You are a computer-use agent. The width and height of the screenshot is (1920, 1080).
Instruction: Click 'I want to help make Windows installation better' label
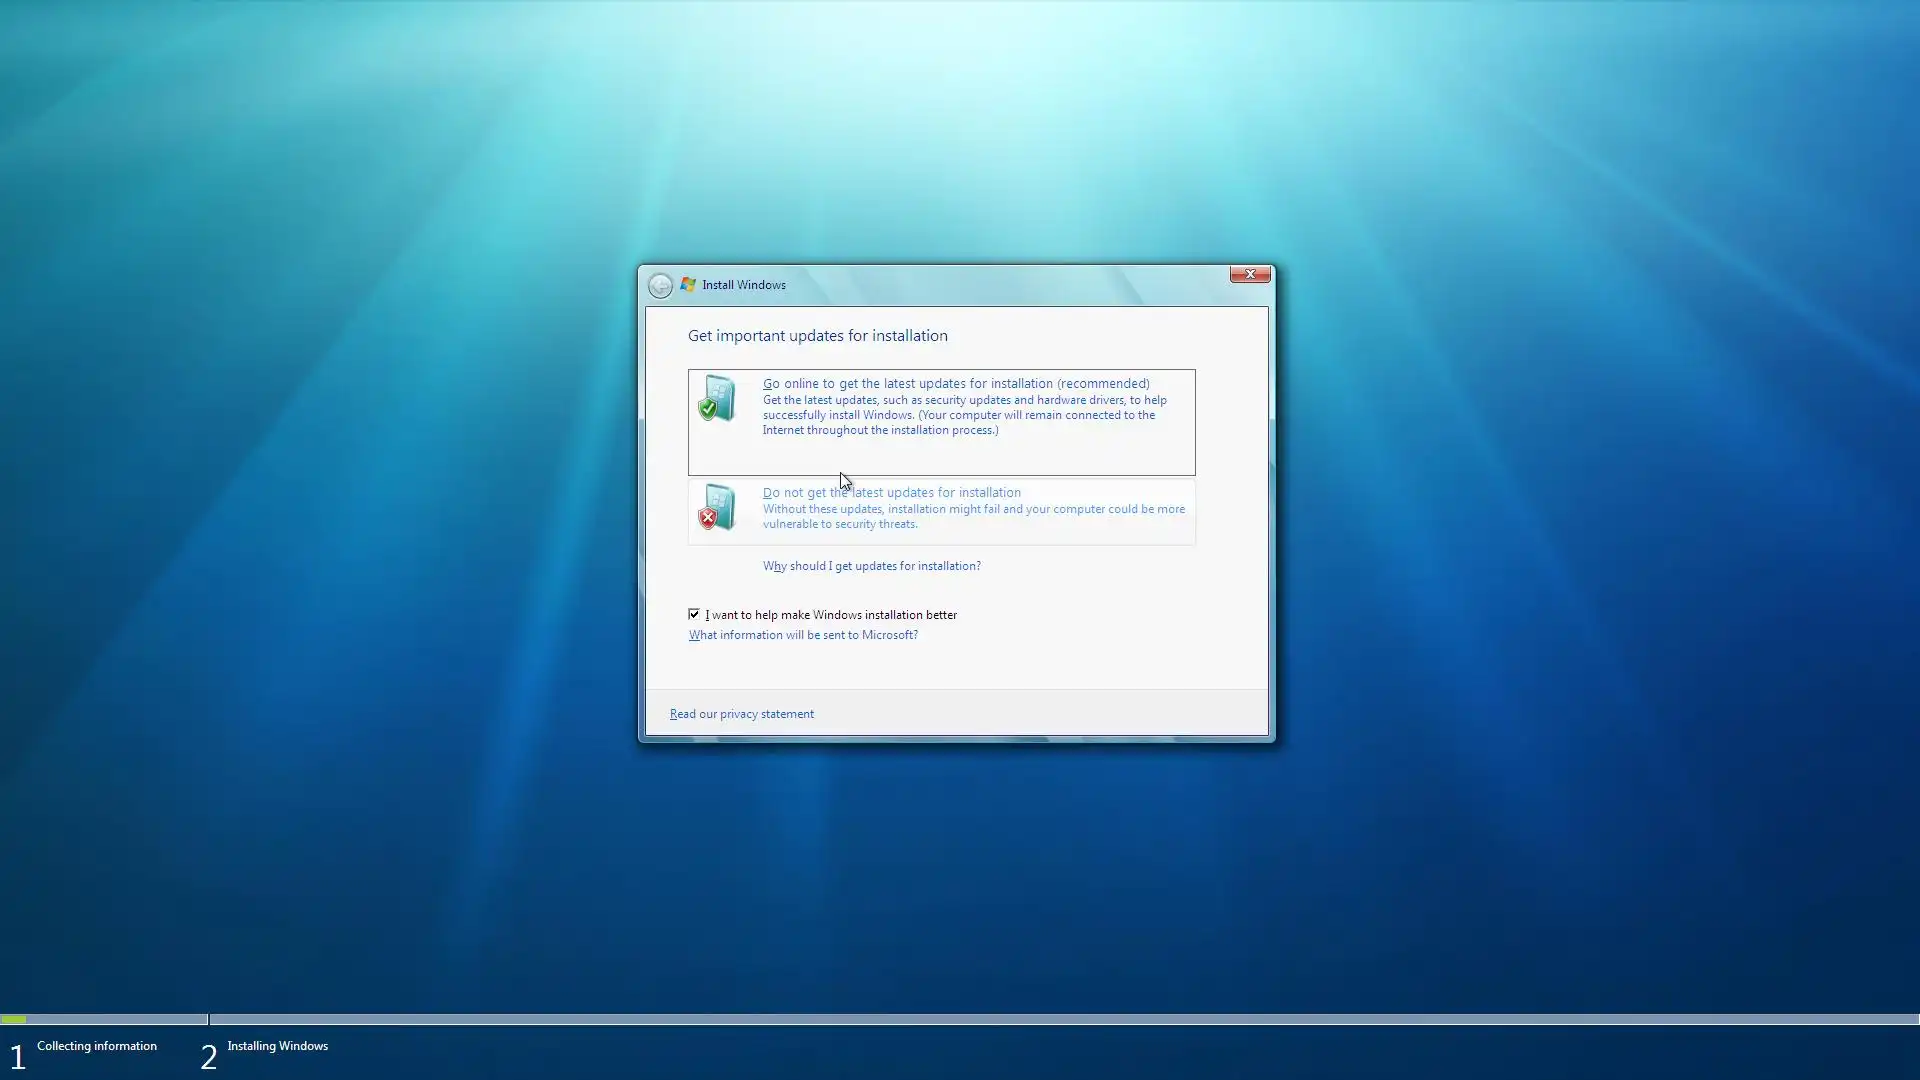click(x=831, y=615)
